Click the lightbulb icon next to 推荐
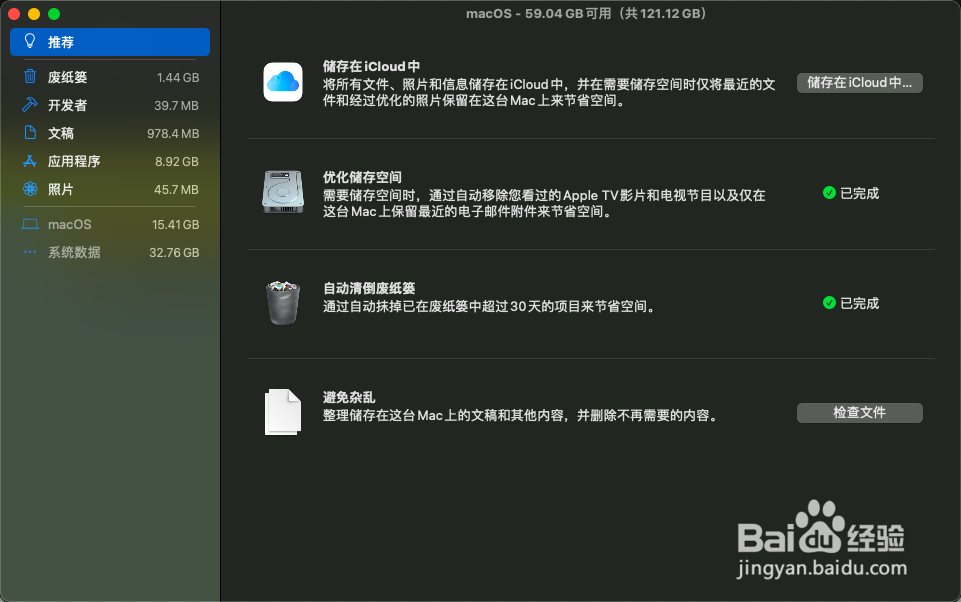The height and width of the screenshot is (602, 961). coord(29,41)
